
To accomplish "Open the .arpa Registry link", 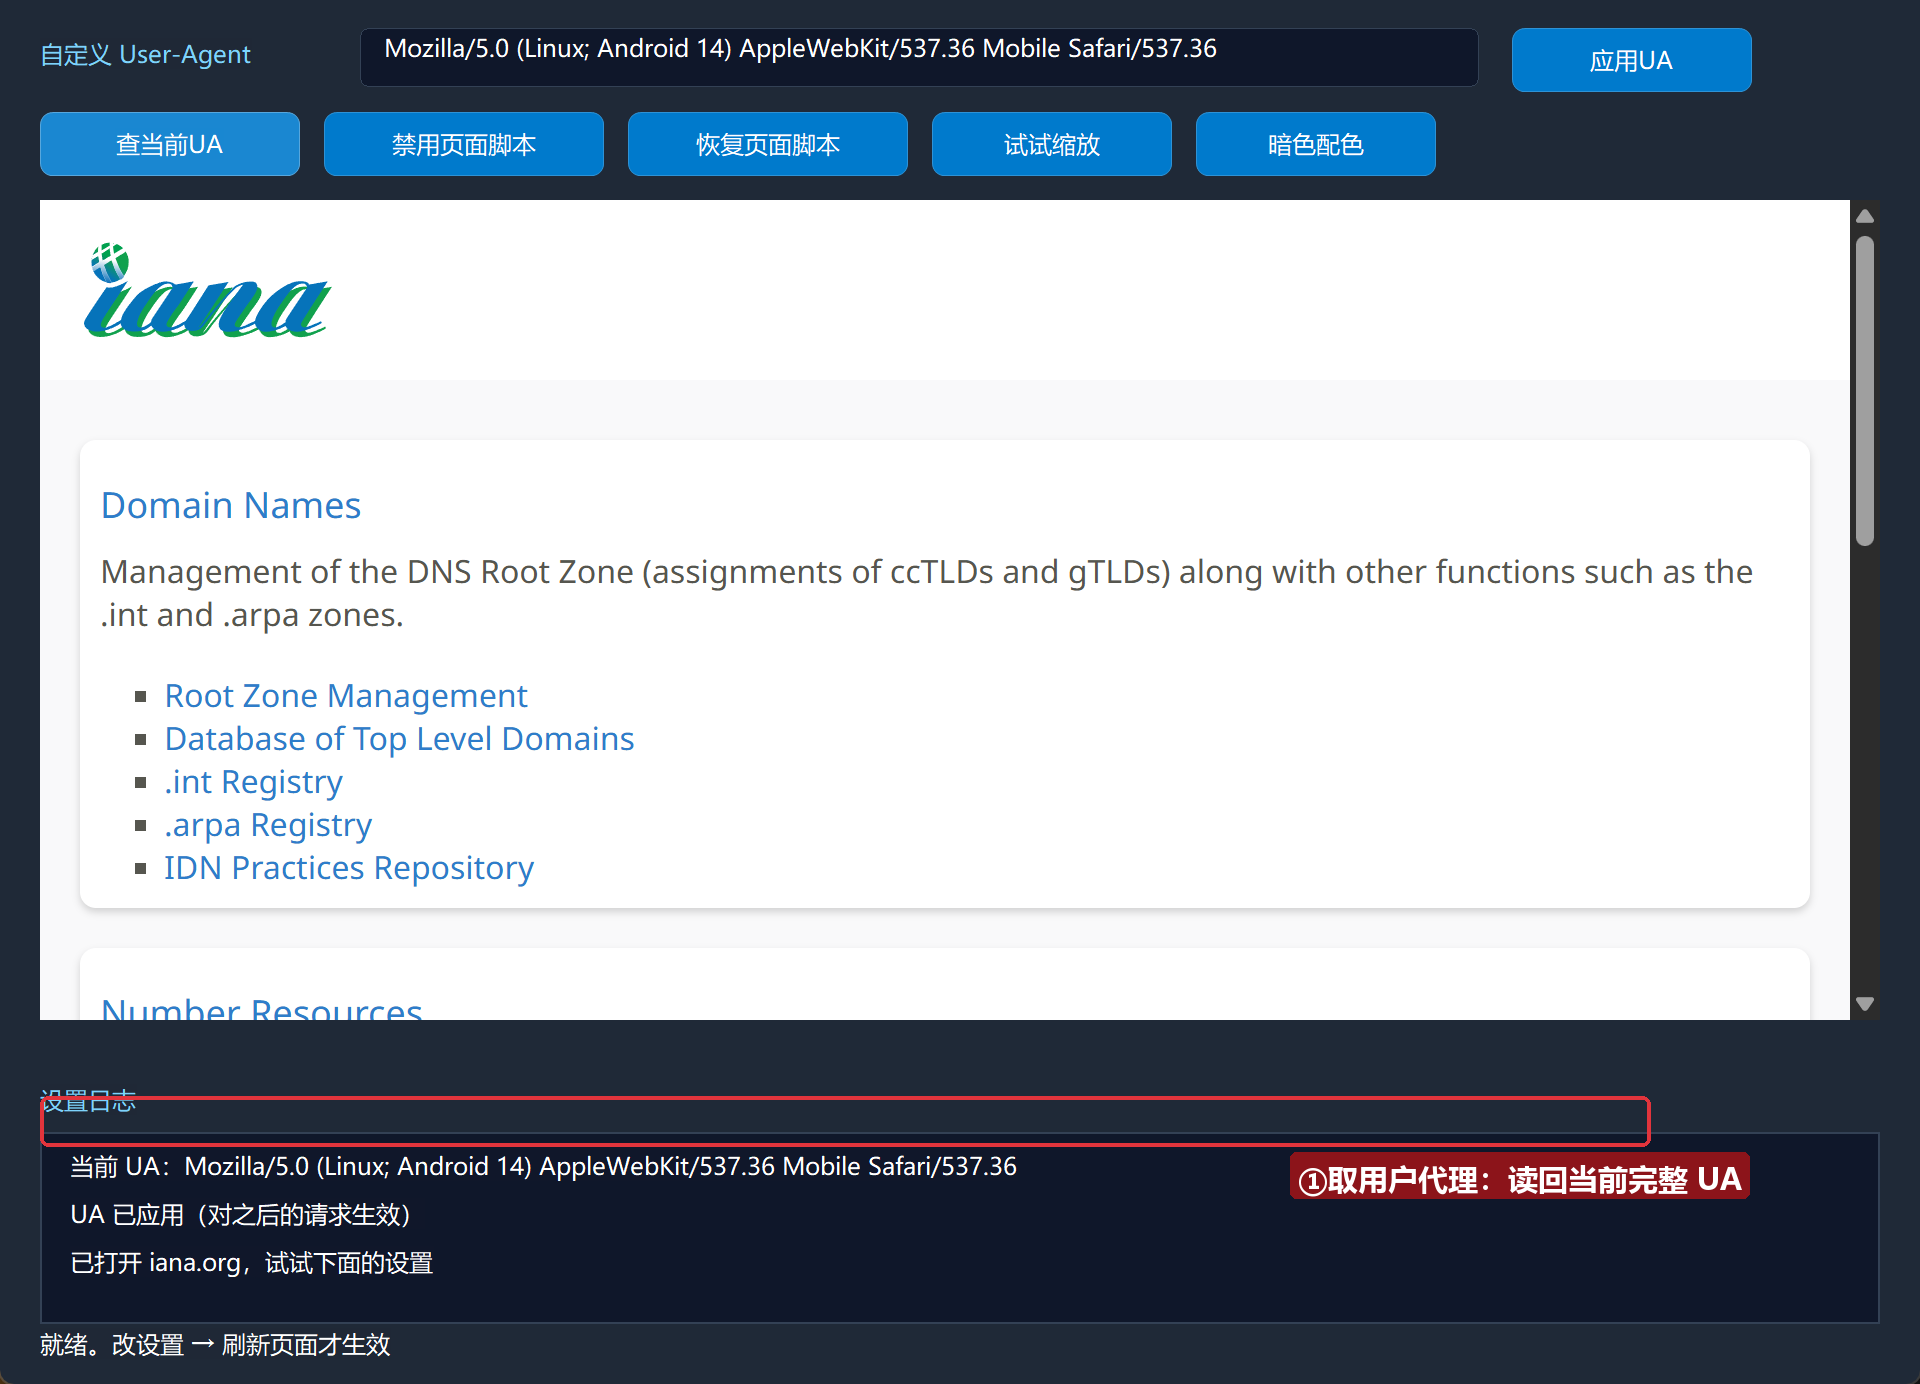I will (x=268, y=824).
